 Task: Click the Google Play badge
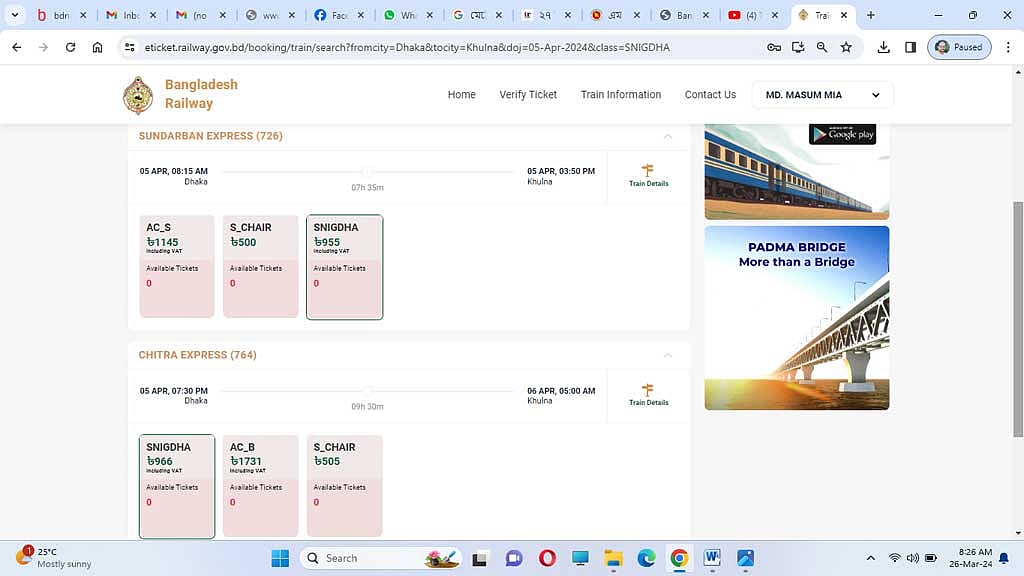(x=842, y=133)
